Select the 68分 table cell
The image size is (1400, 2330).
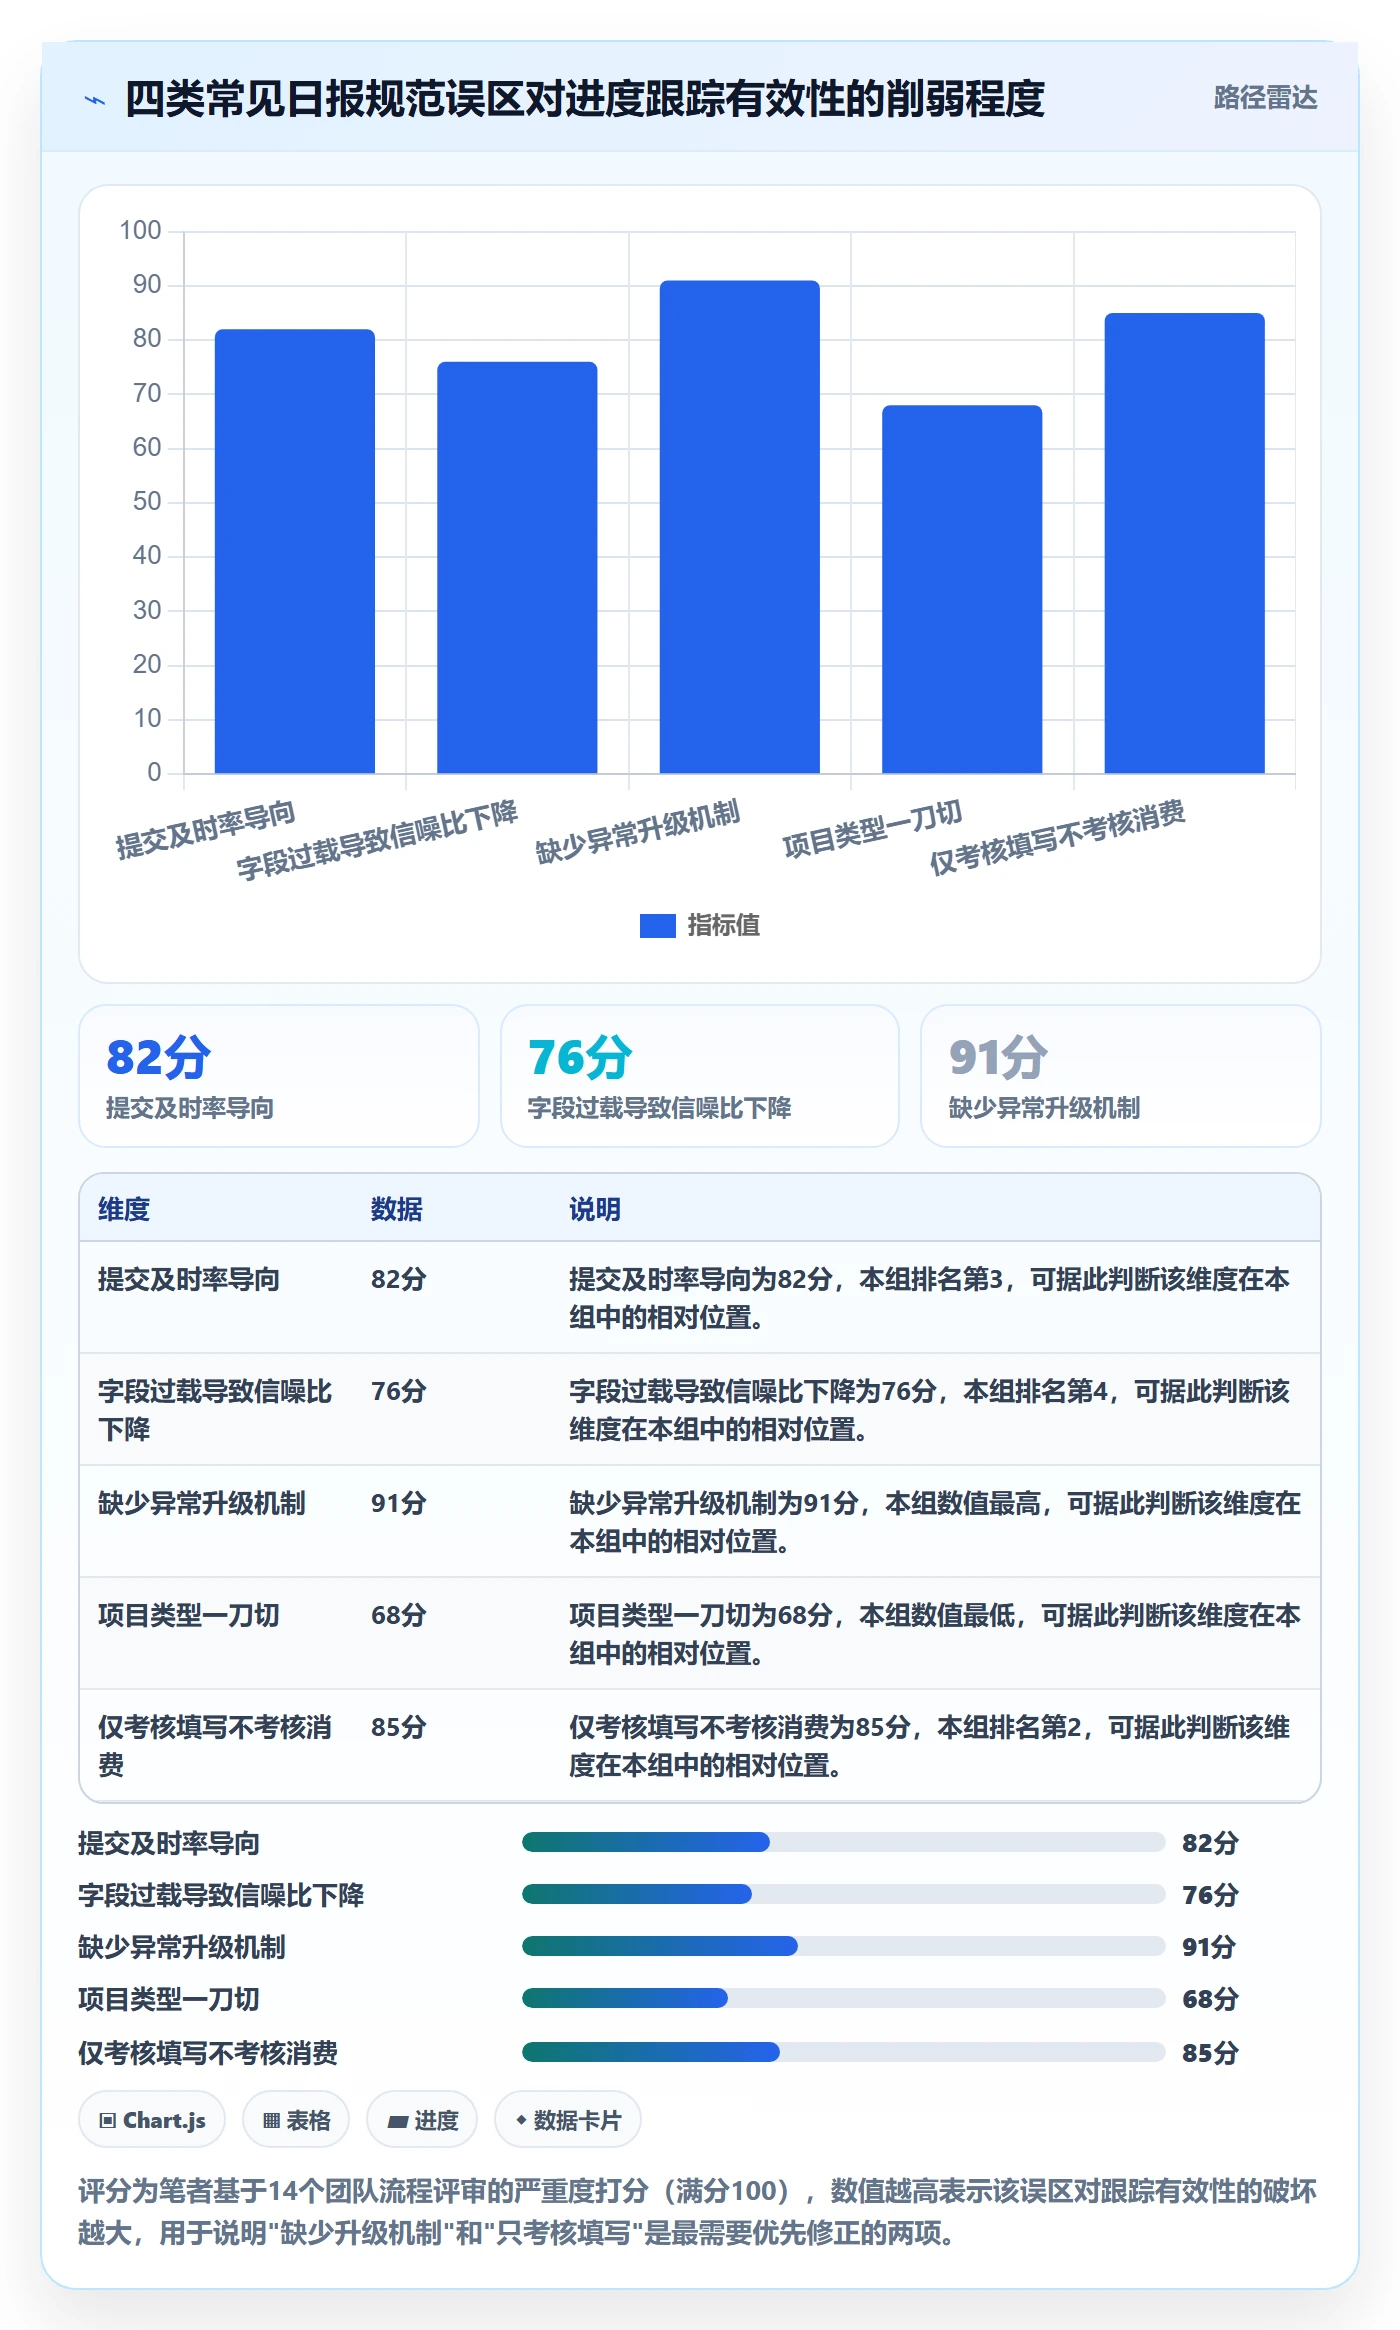point(399,1615)
